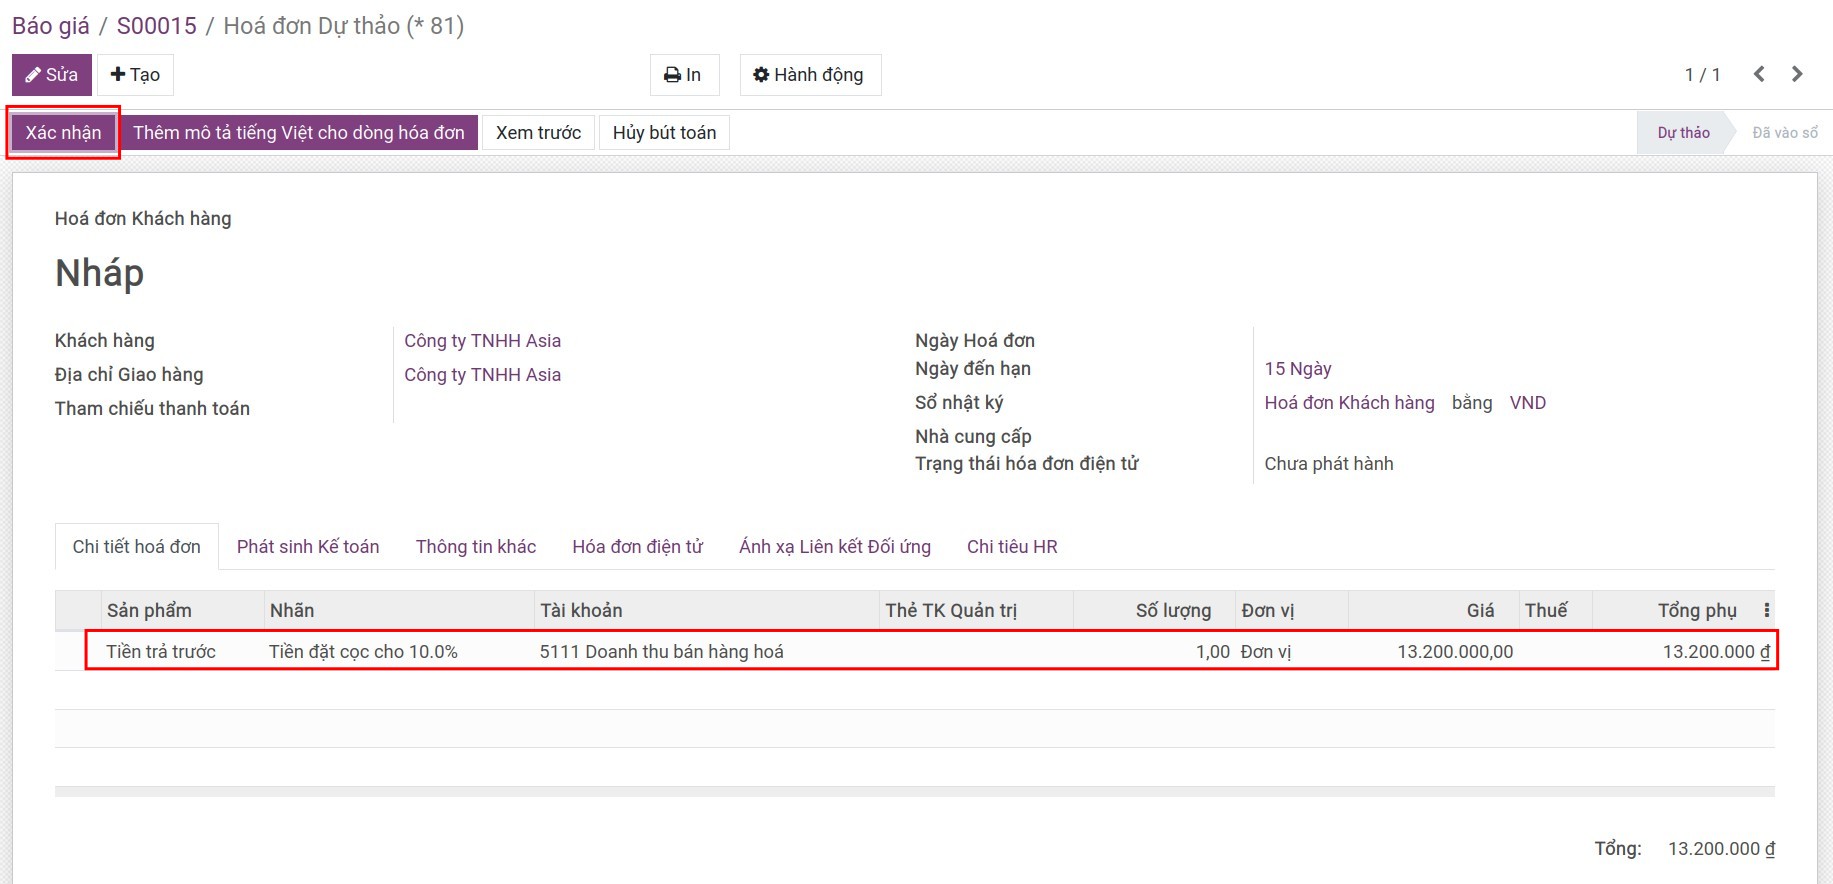
Task: Click Chưa phát hành status text
Action: point(1329,464)
